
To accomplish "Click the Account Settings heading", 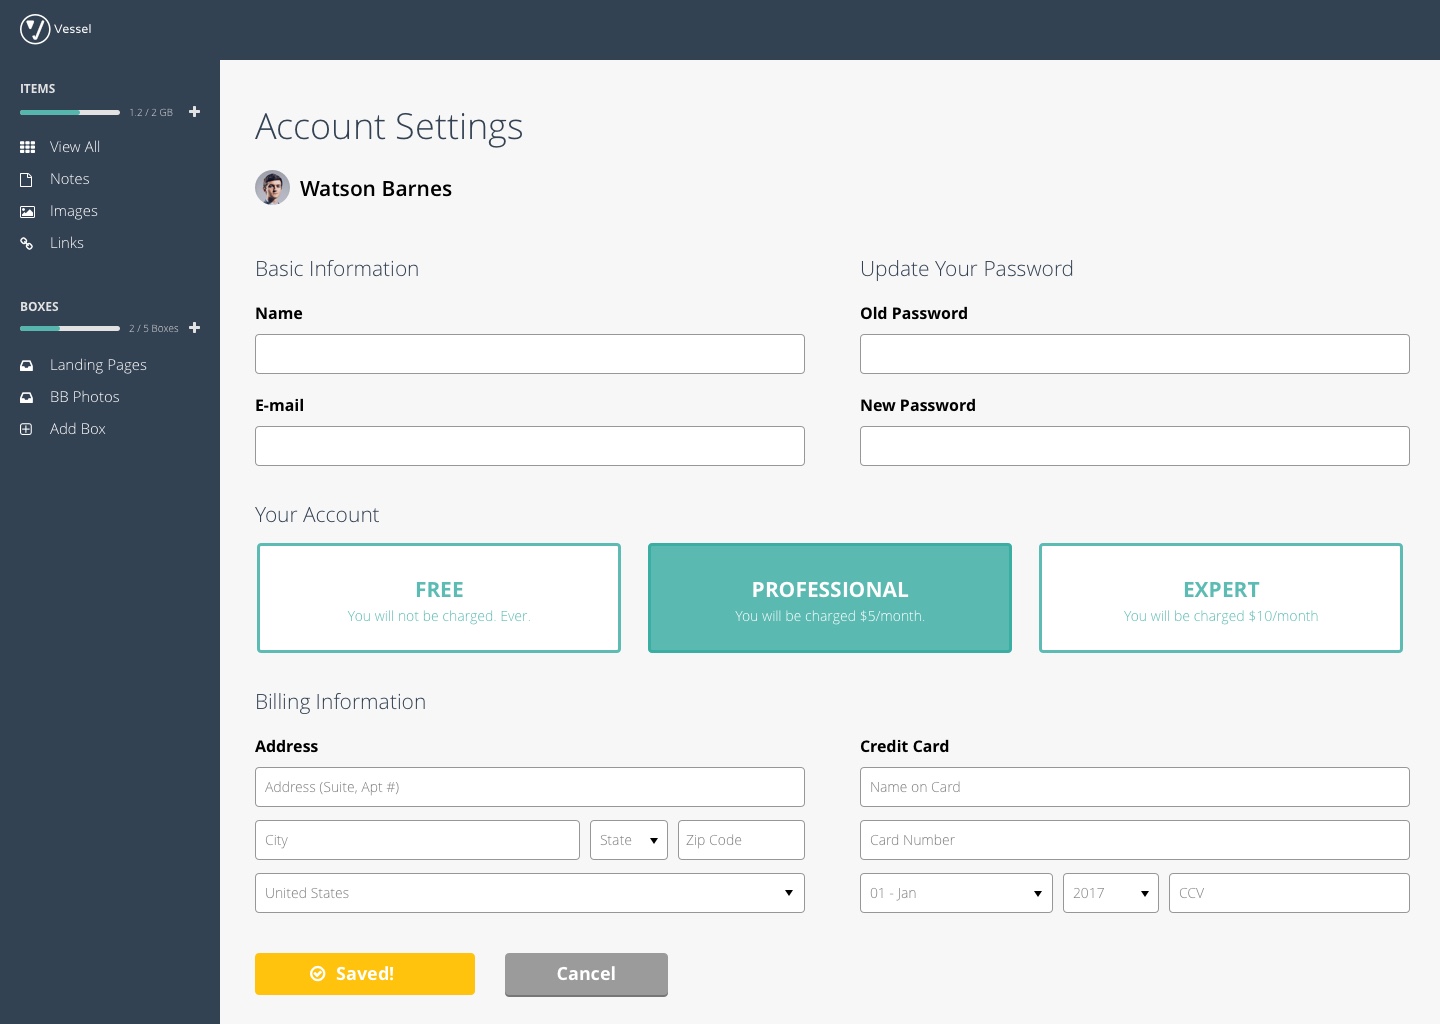I will coord(389,127).
